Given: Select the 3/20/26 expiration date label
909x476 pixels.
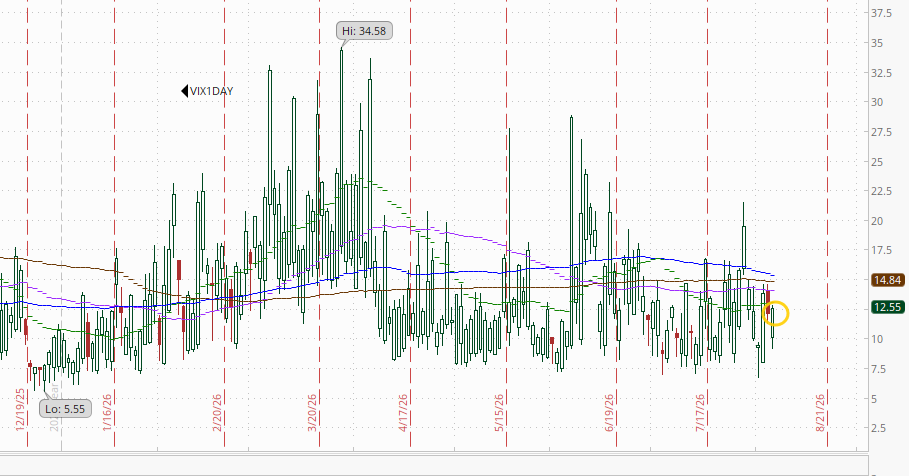Looking at the screenshot, I should click(x=312, y=412).
